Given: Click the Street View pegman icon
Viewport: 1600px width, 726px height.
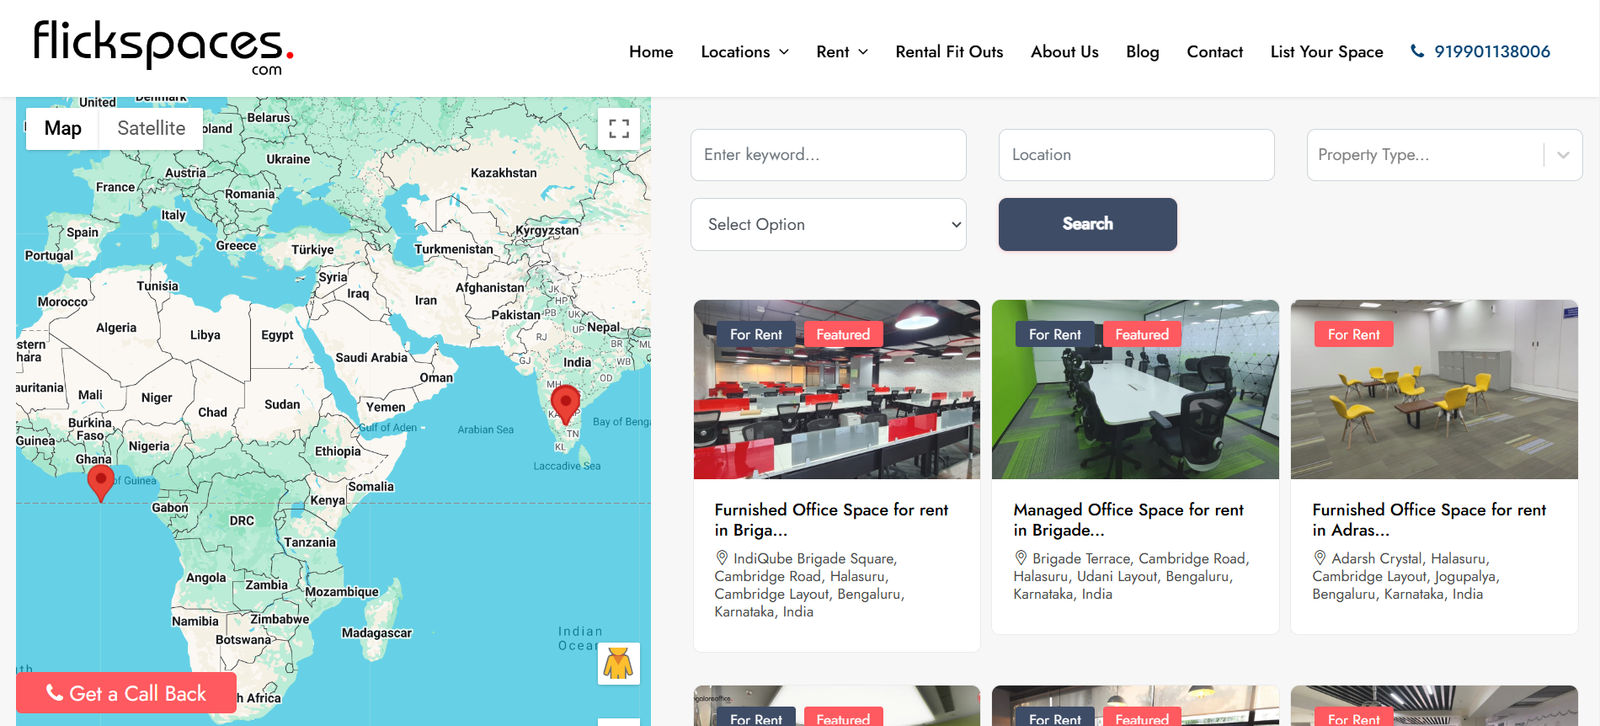Looking at the screenshot, I should [618, 664].
